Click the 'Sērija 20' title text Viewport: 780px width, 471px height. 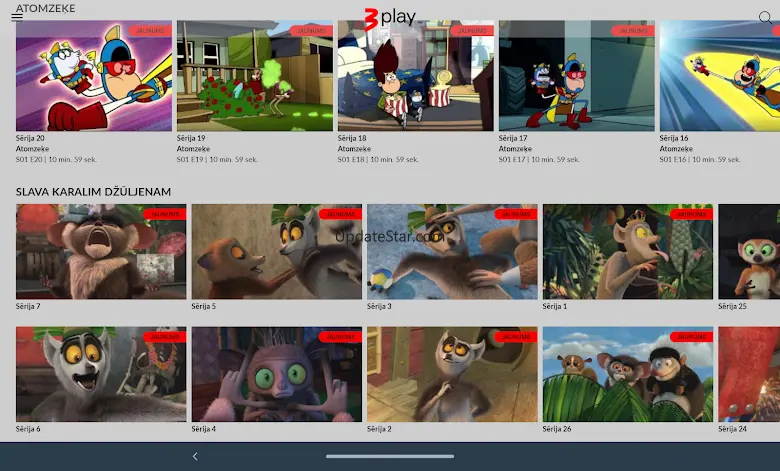pyautogui.click(x=30, y=138)
